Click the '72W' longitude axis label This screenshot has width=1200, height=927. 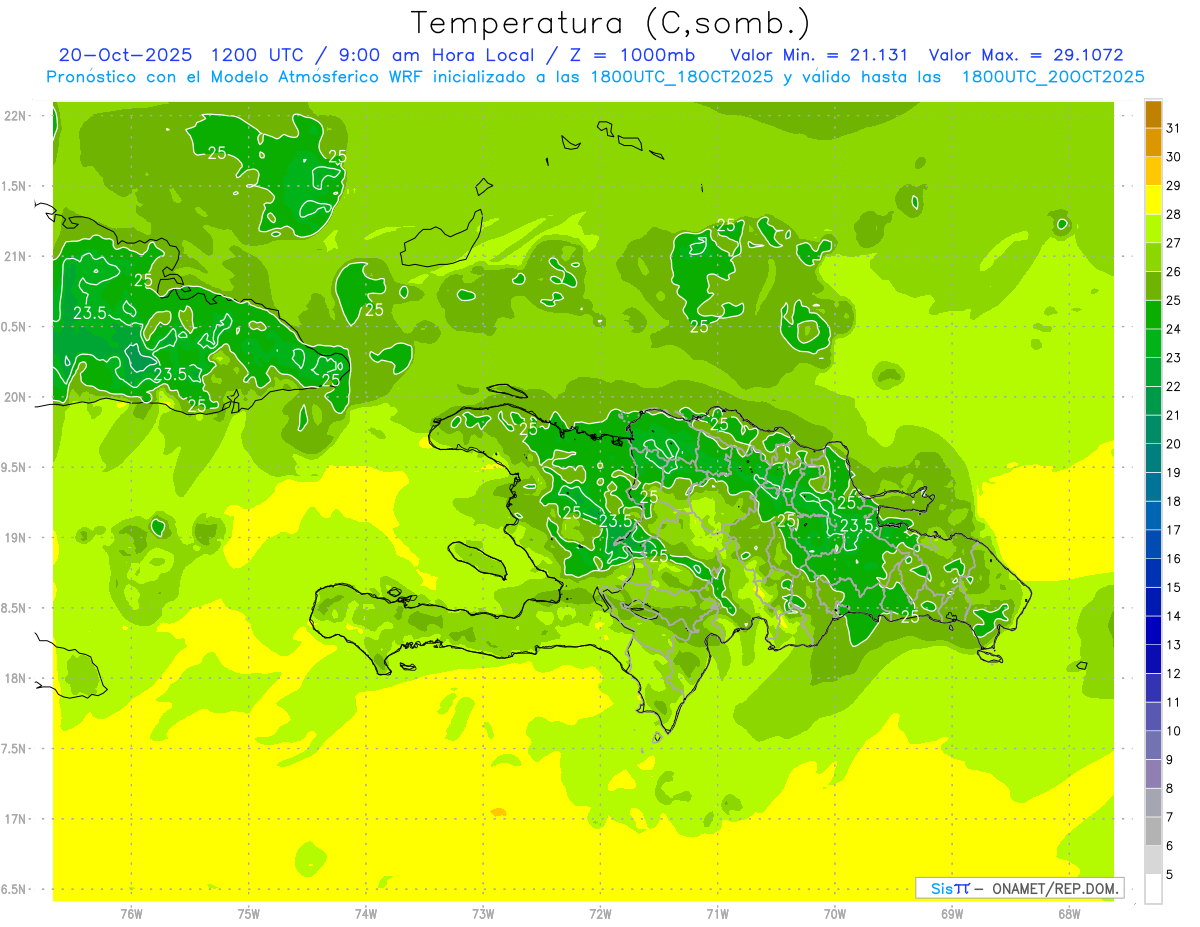600,913
